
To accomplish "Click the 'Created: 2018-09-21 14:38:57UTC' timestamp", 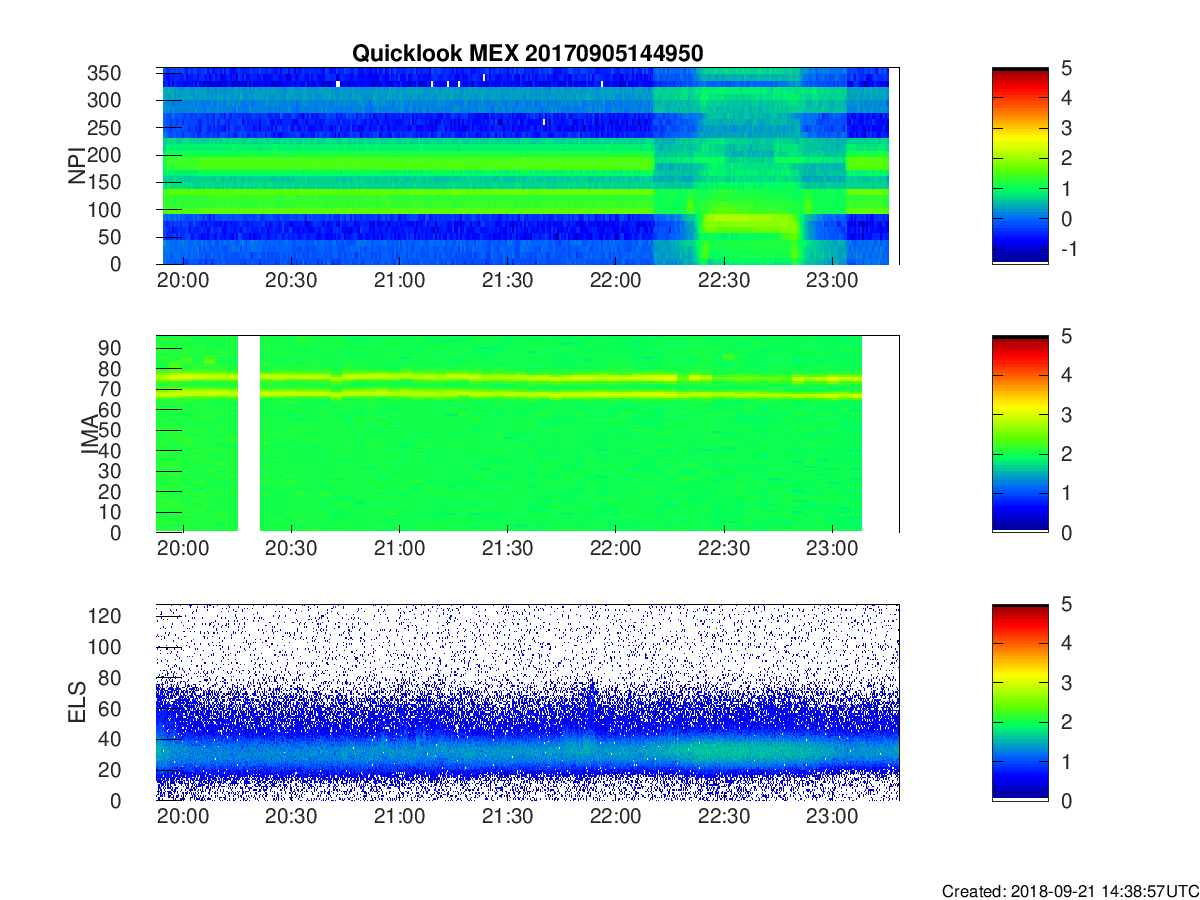I will tap(1069, 890).
